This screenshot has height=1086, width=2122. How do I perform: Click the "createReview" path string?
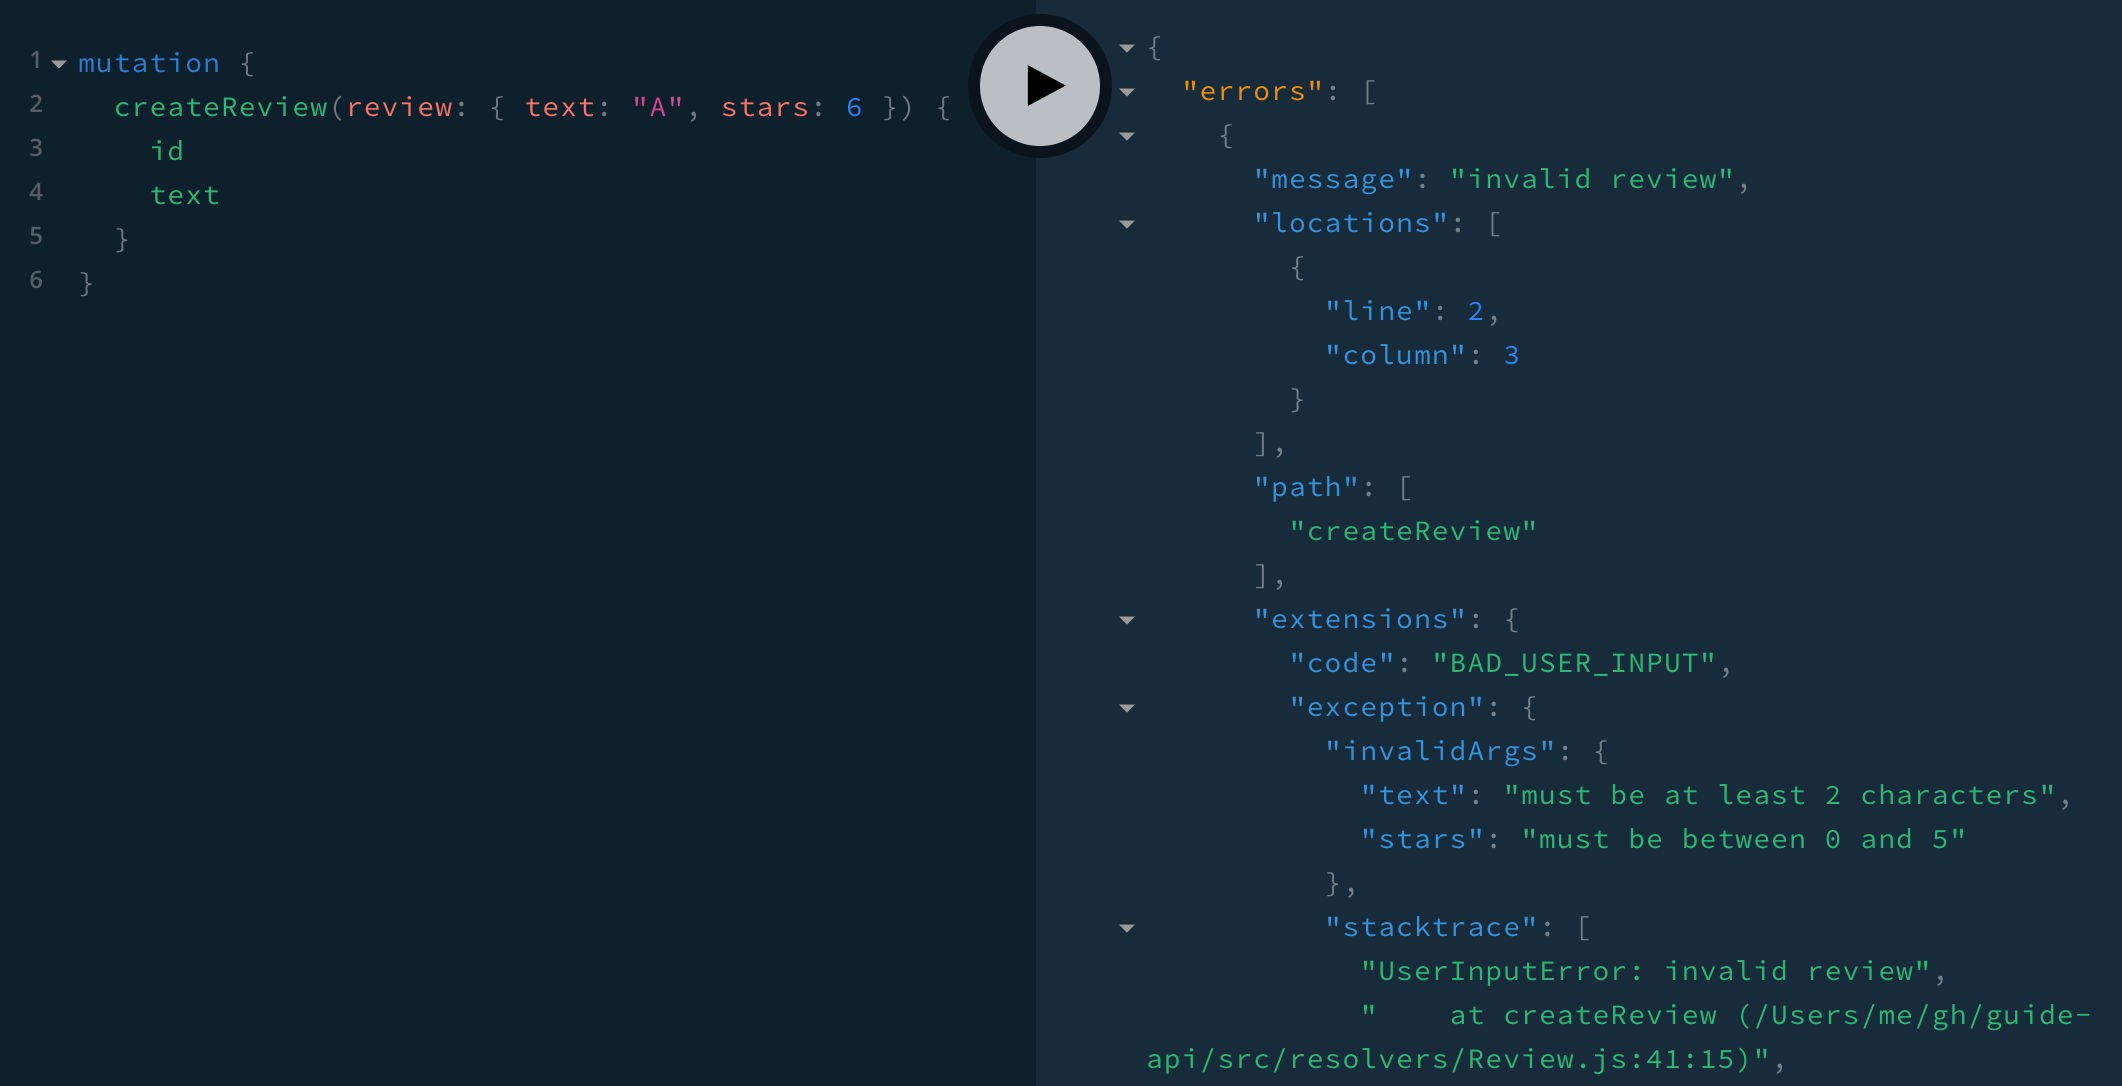(x=1413, y=531)
